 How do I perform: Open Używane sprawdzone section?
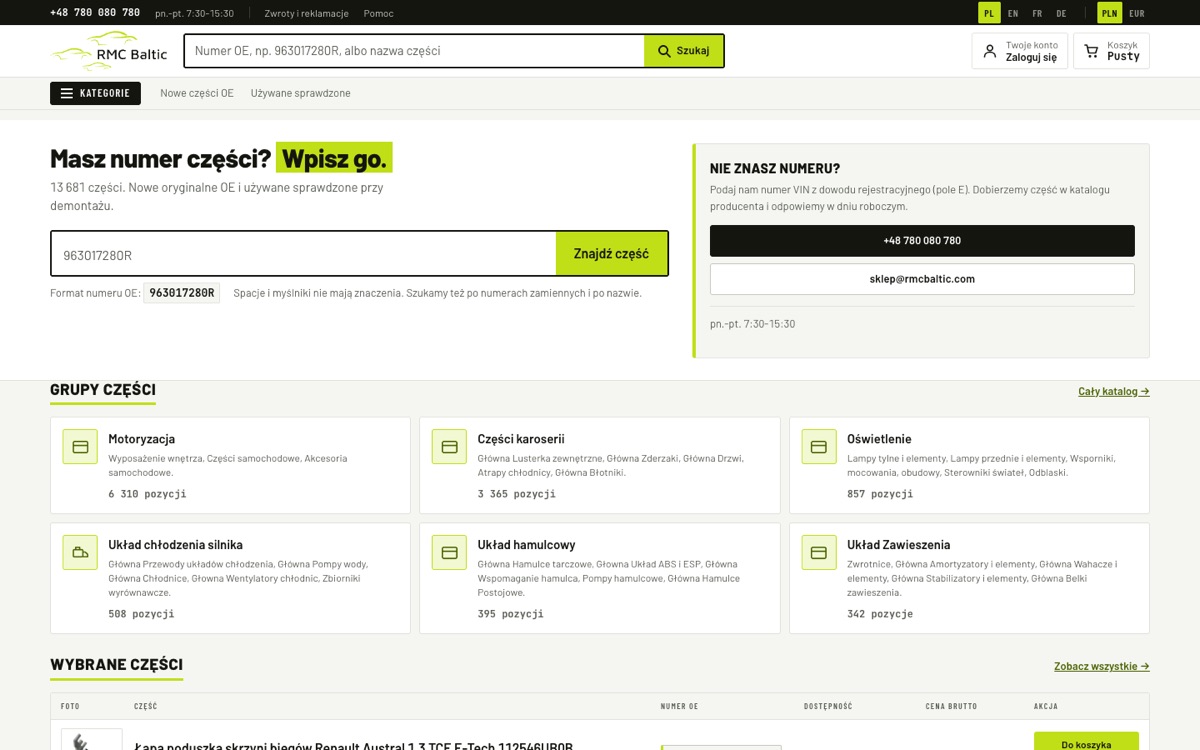pyautogui.click(x=301, y=93)
